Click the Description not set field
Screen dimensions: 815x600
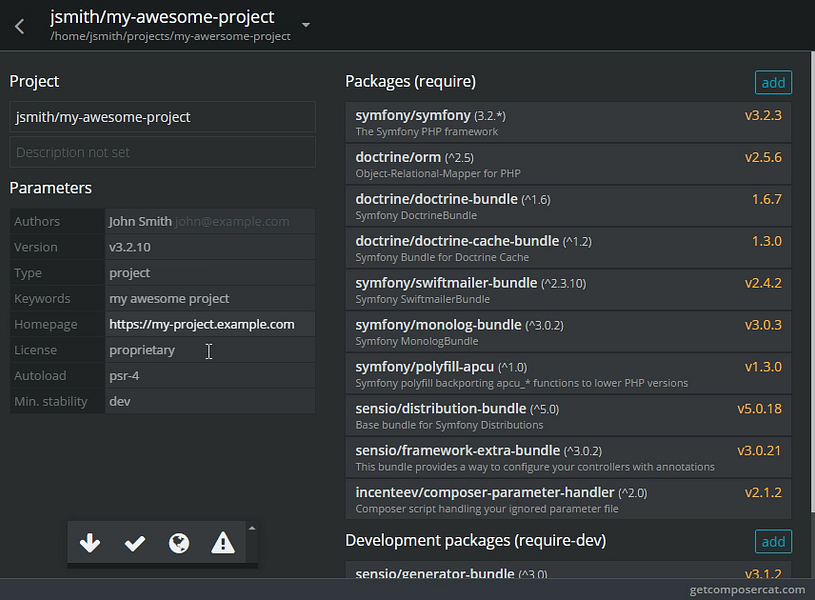(x=163, y=152)
